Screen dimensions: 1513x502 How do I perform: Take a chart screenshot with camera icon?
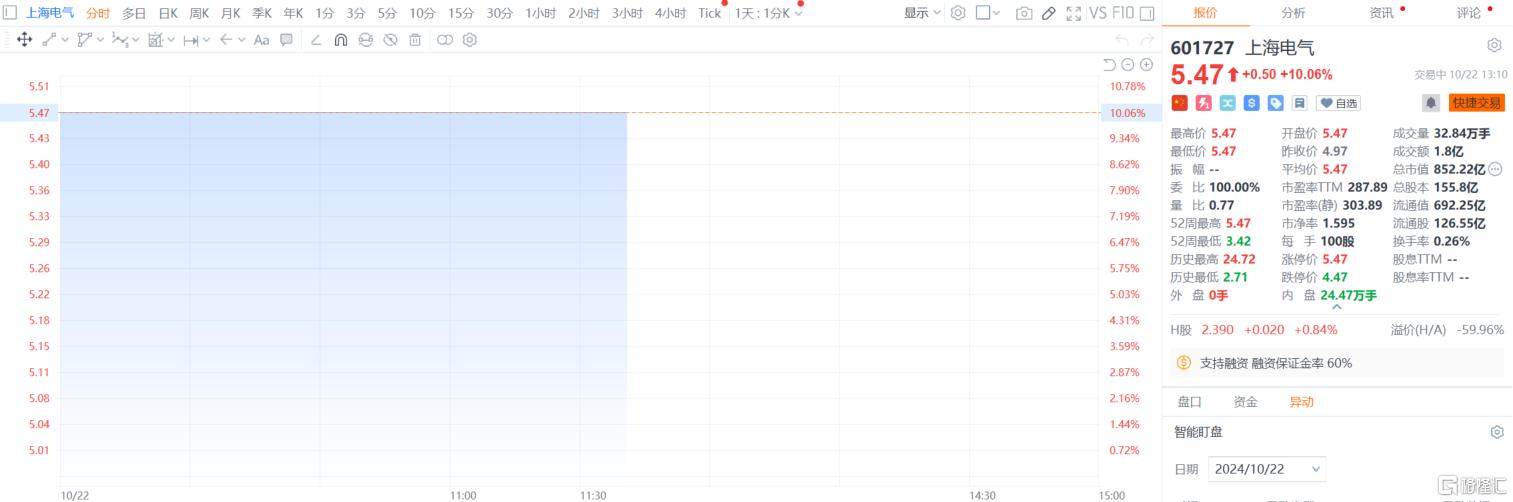pyautogui.click(x=1024, y=14)
